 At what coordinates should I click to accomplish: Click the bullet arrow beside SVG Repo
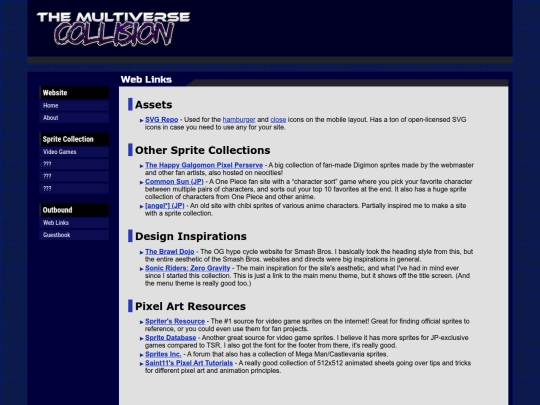pos(142,120)
